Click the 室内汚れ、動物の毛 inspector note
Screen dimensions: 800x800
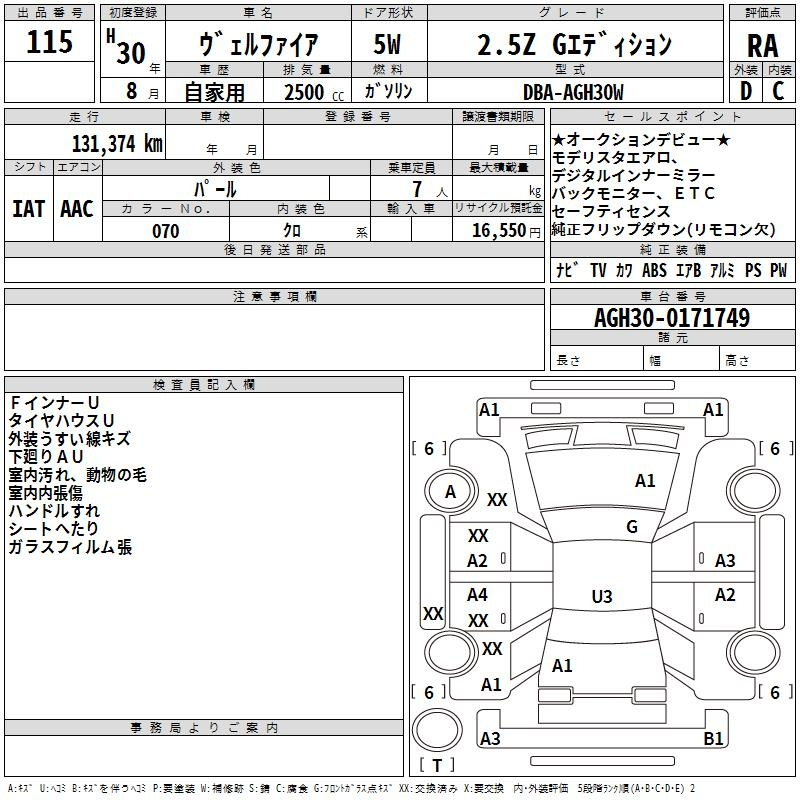(x=77, y=475)
